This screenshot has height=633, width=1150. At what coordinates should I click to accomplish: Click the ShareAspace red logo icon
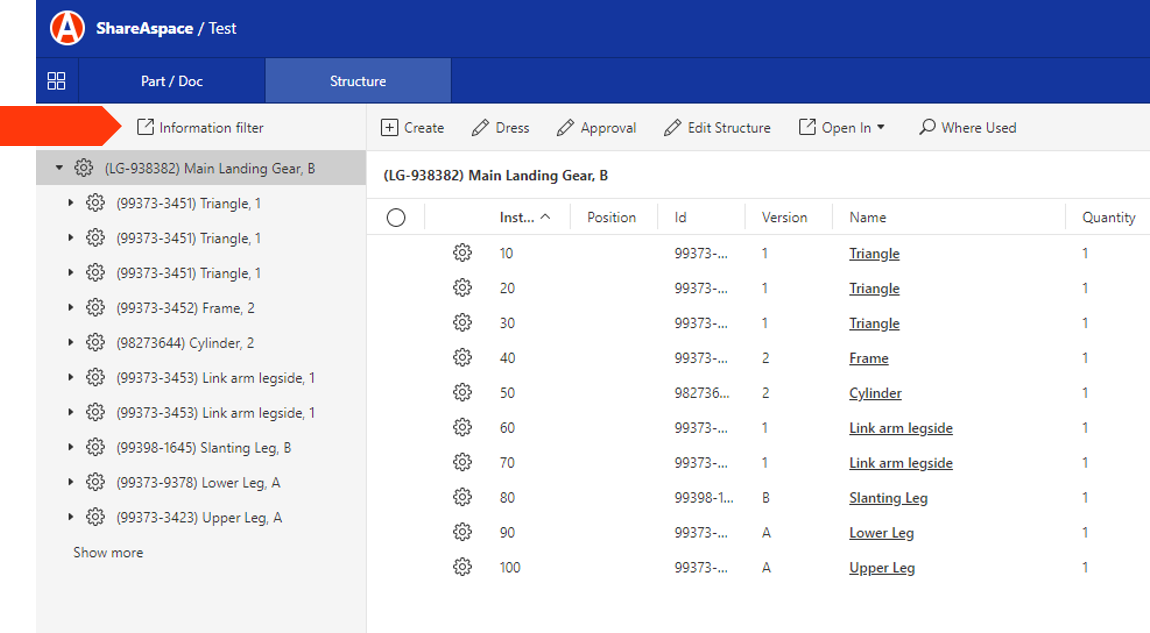[66, 28]
